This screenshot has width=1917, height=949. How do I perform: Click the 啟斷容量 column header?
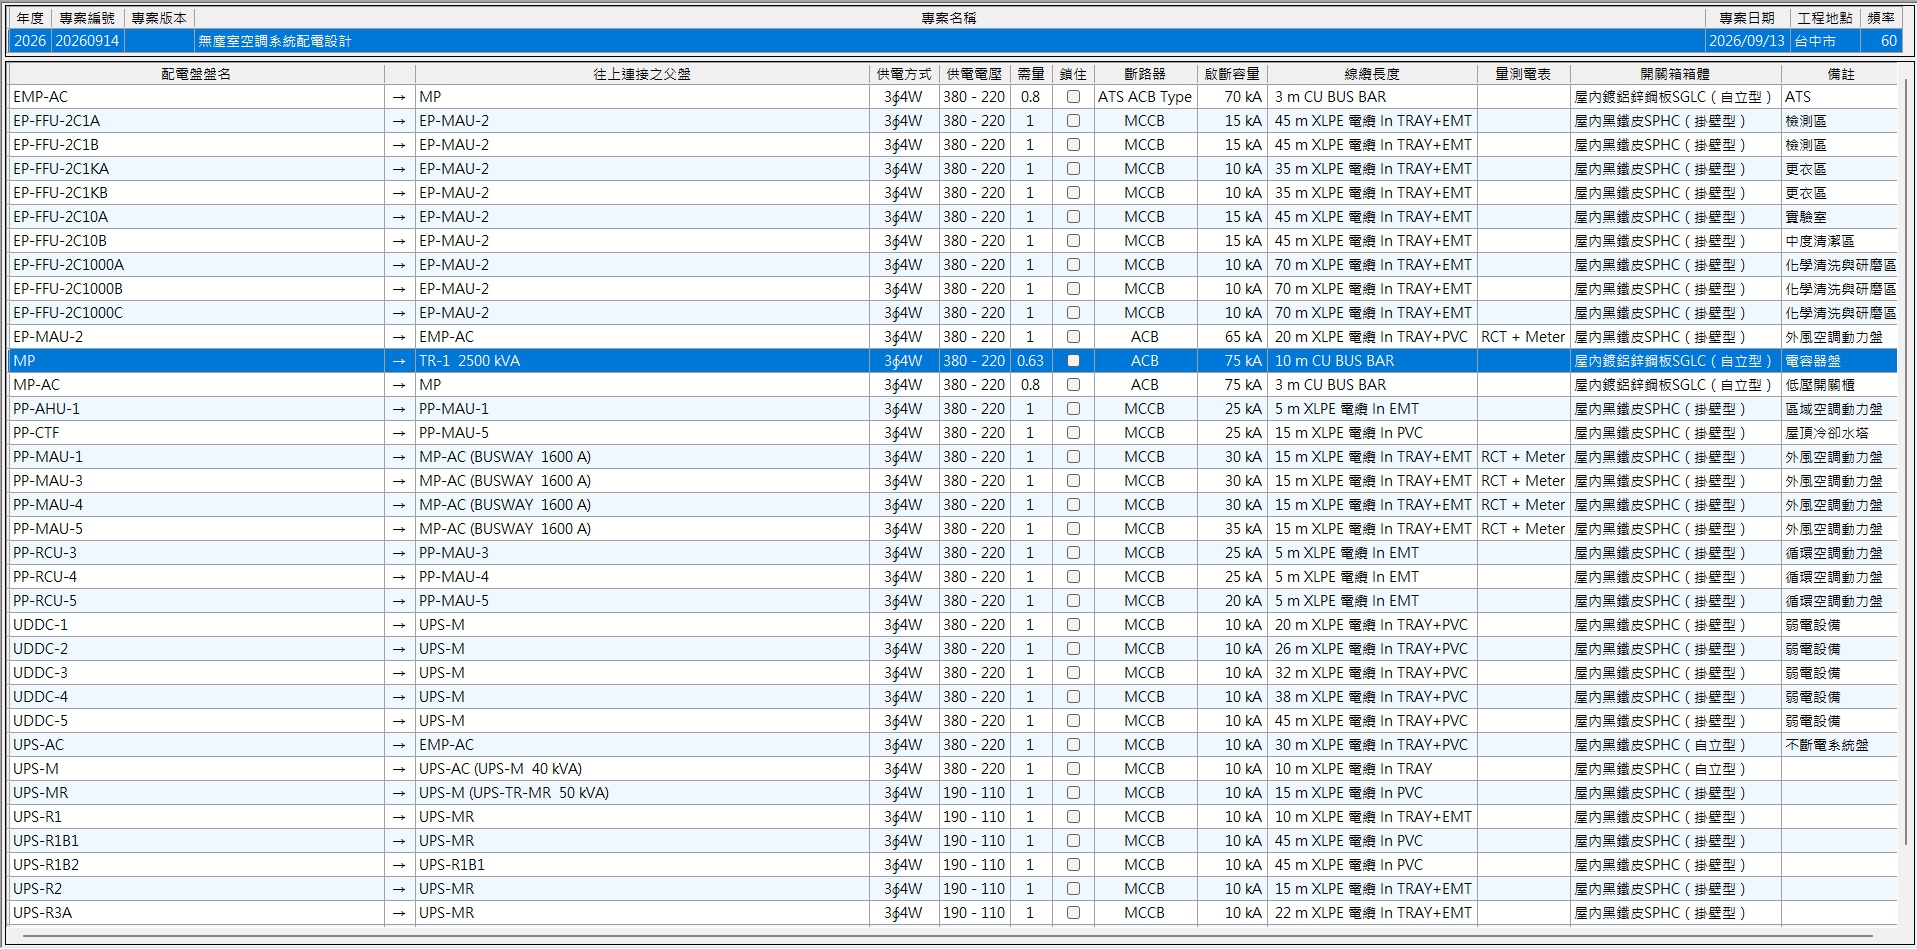pos(1232,74)
